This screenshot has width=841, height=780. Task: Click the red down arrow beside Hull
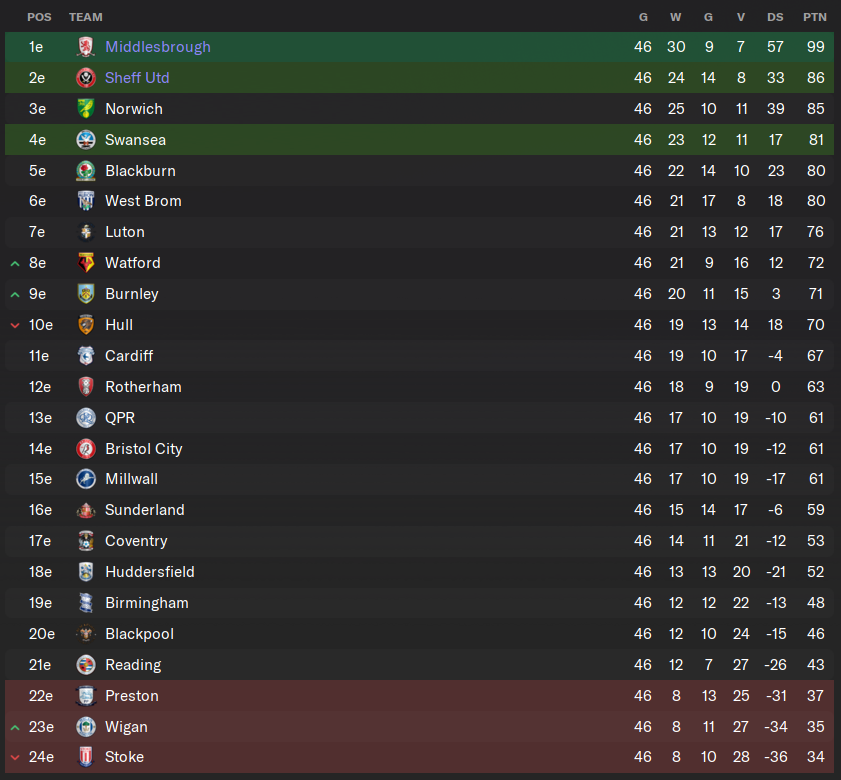tap(15, 326)
